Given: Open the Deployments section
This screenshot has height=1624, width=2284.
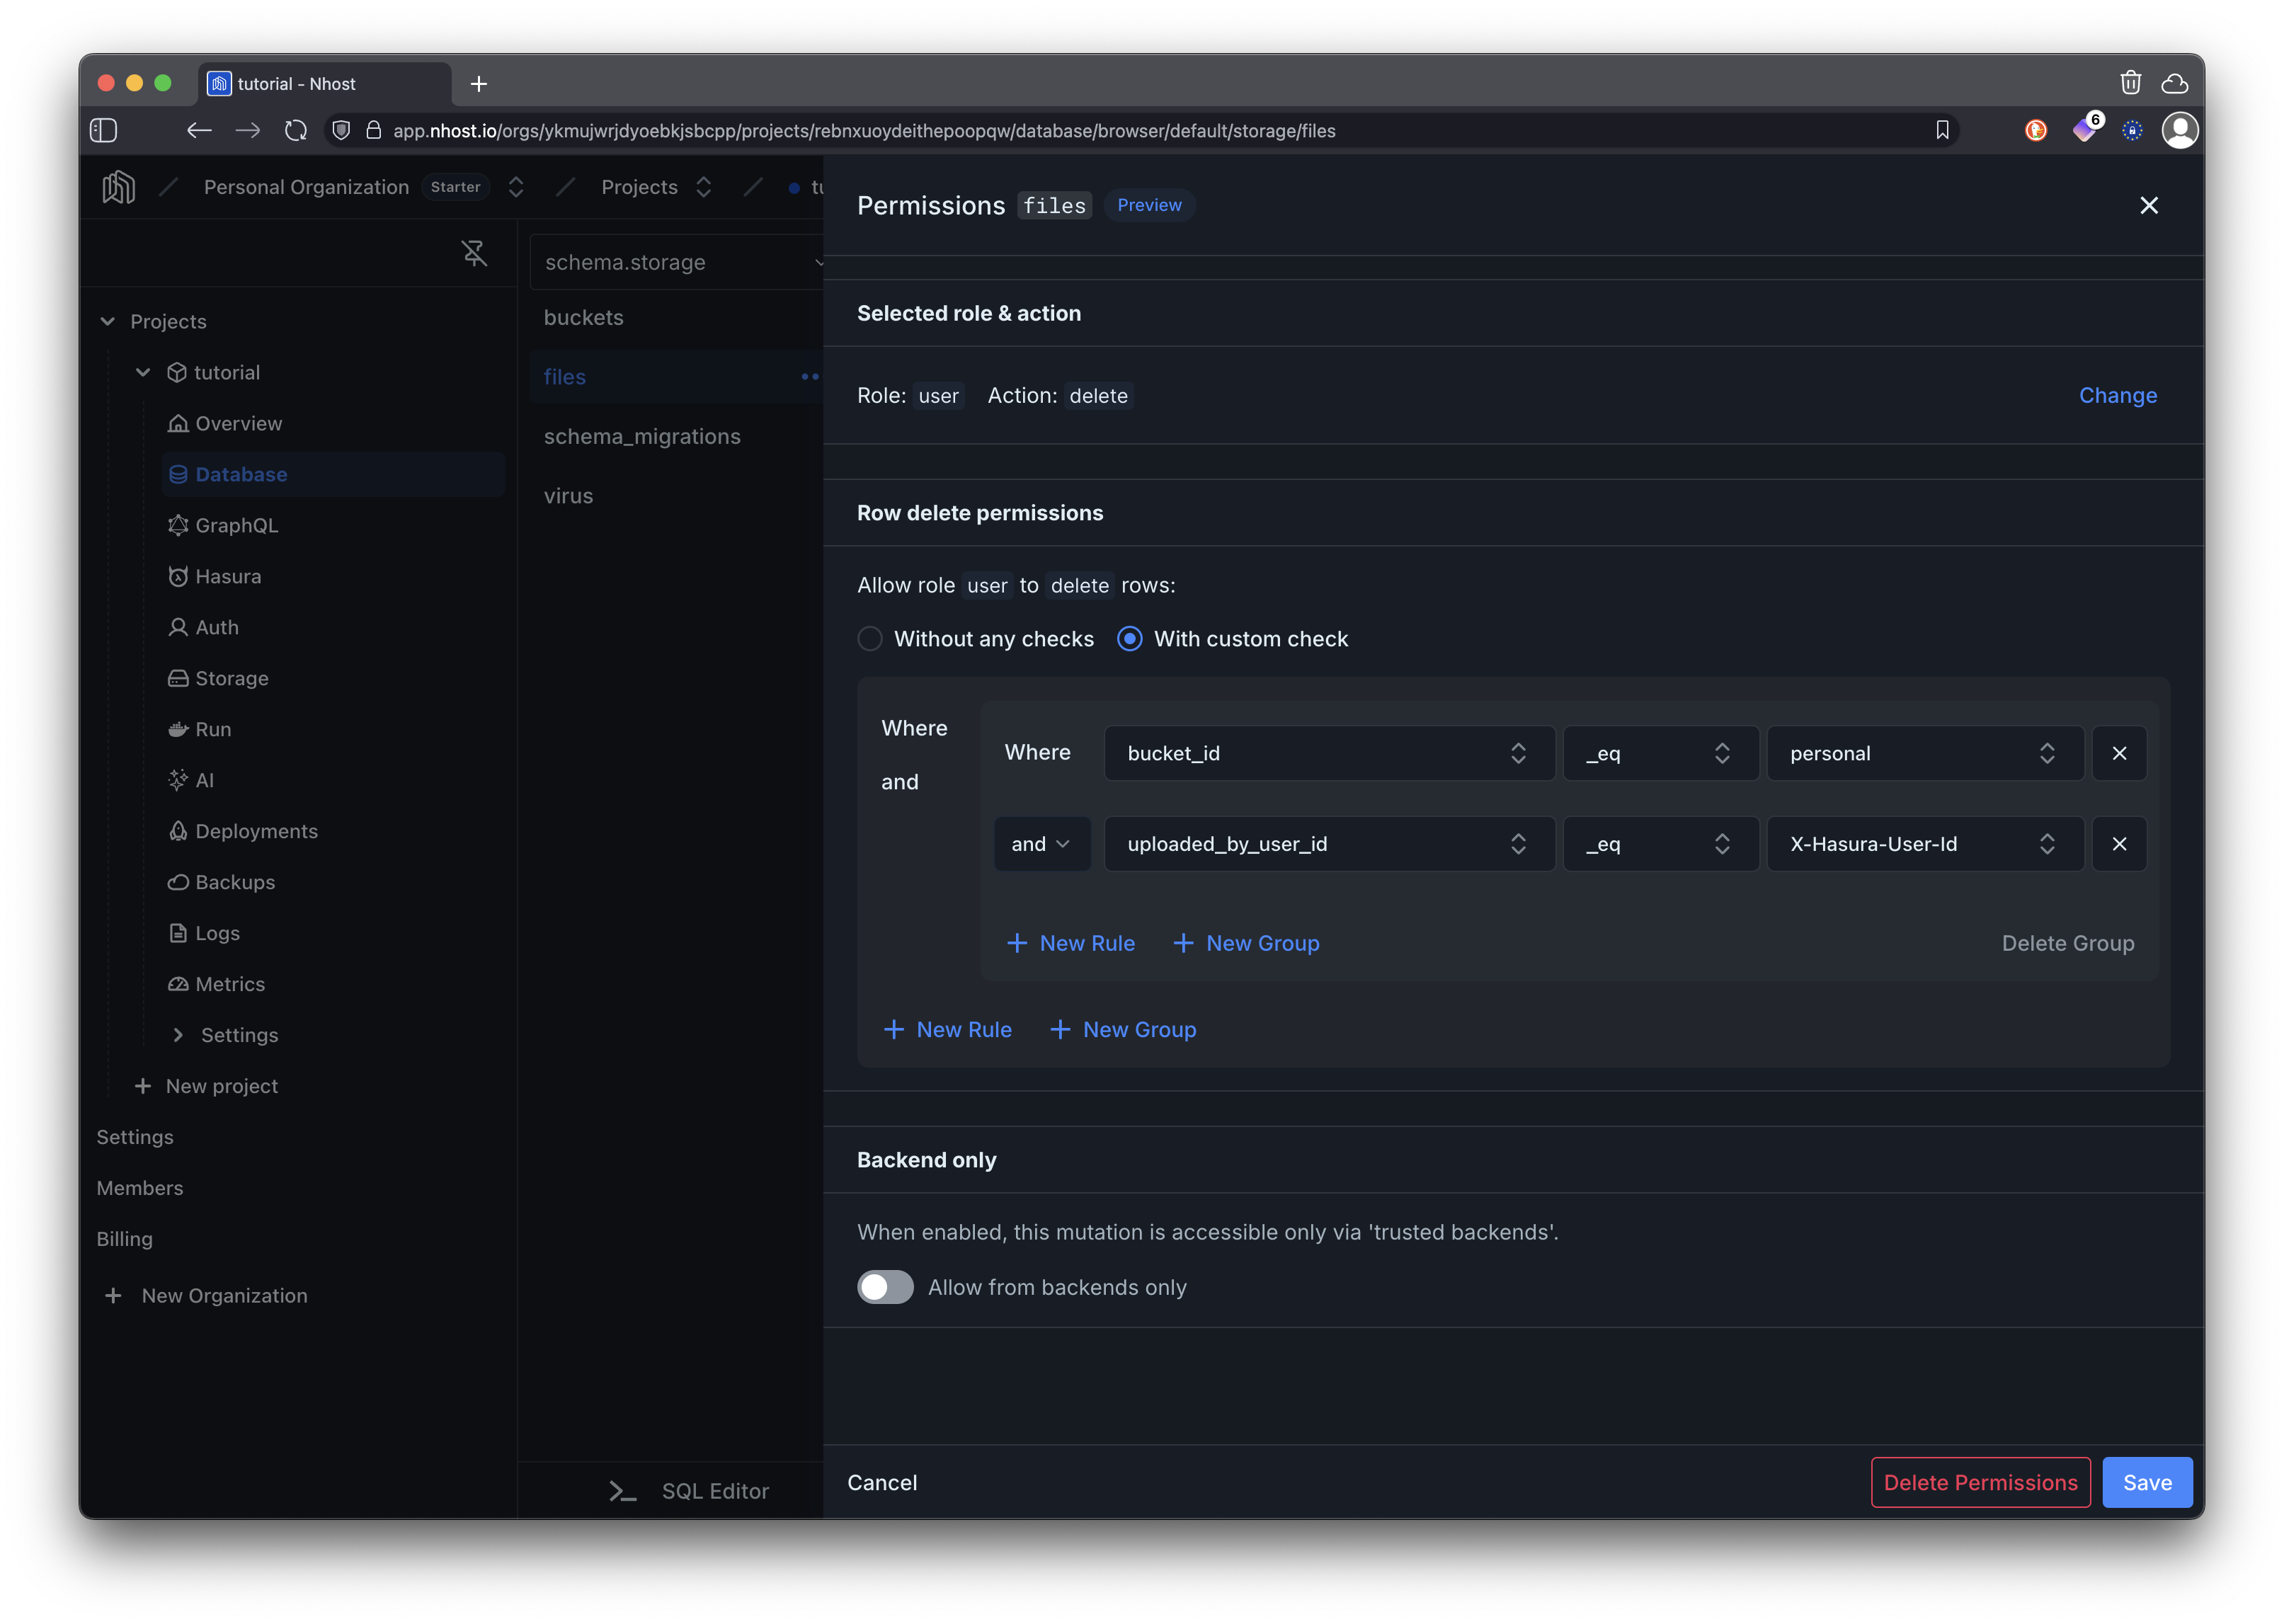Looking at the screenshot, I should tap(256, 831).
